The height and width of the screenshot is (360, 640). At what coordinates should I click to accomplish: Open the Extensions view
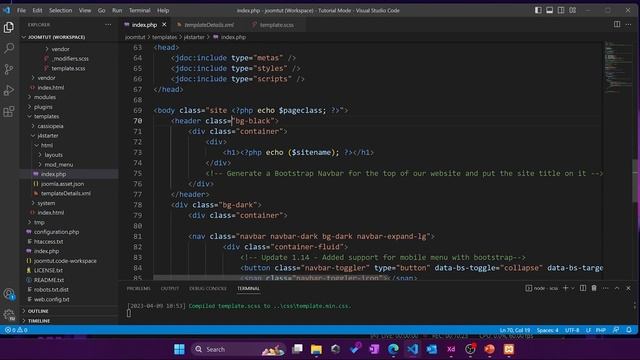pyautogui.click(x=9, y=111)
